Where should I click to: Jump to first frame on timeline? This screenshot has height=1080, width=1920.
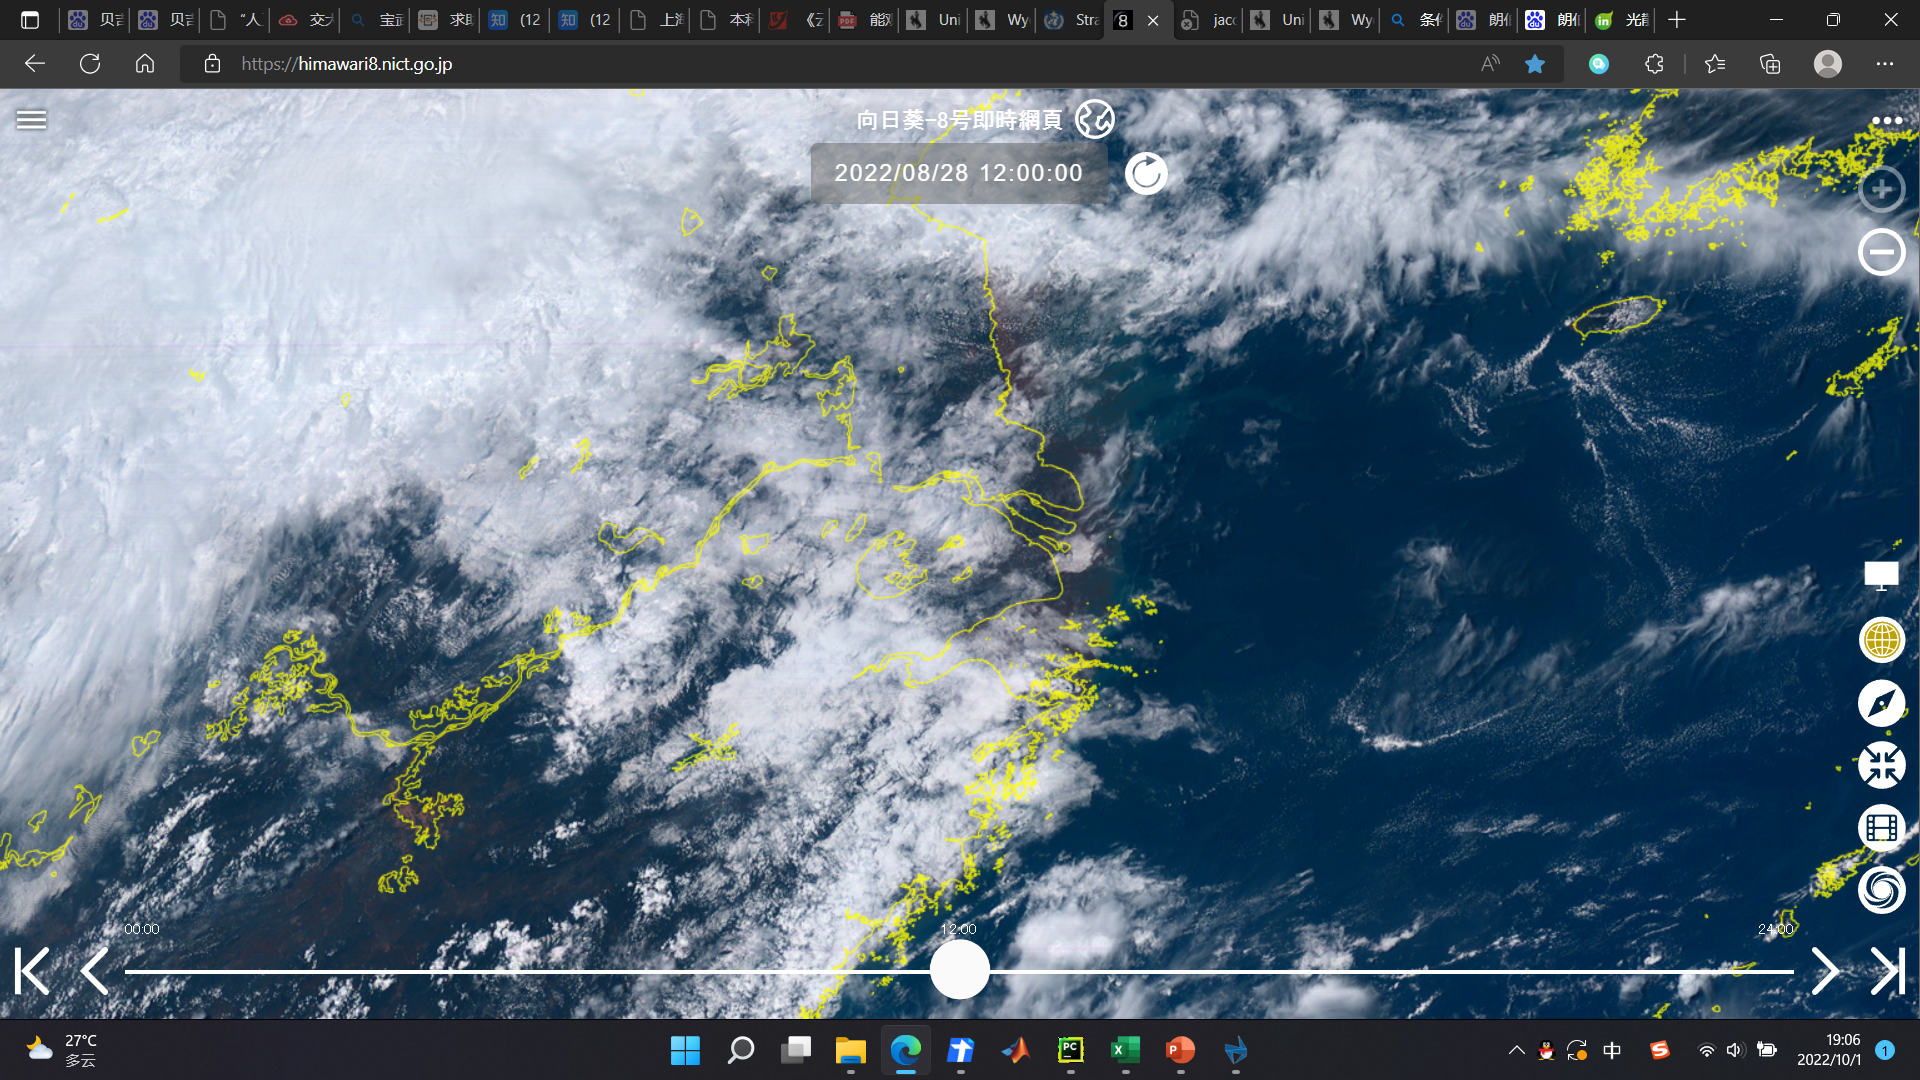(x=32, y=971)
